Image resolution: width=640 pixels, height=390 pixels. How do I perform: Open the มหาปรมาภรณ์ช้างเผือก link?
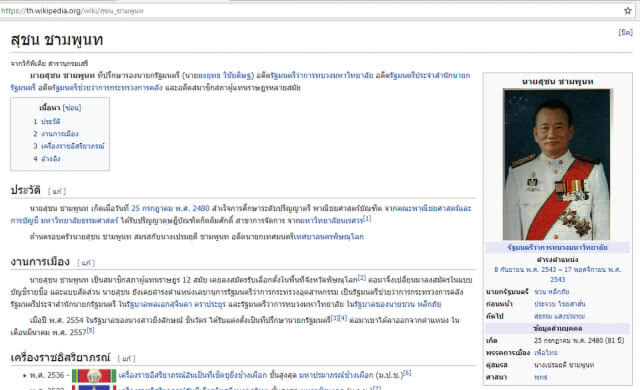336,375
